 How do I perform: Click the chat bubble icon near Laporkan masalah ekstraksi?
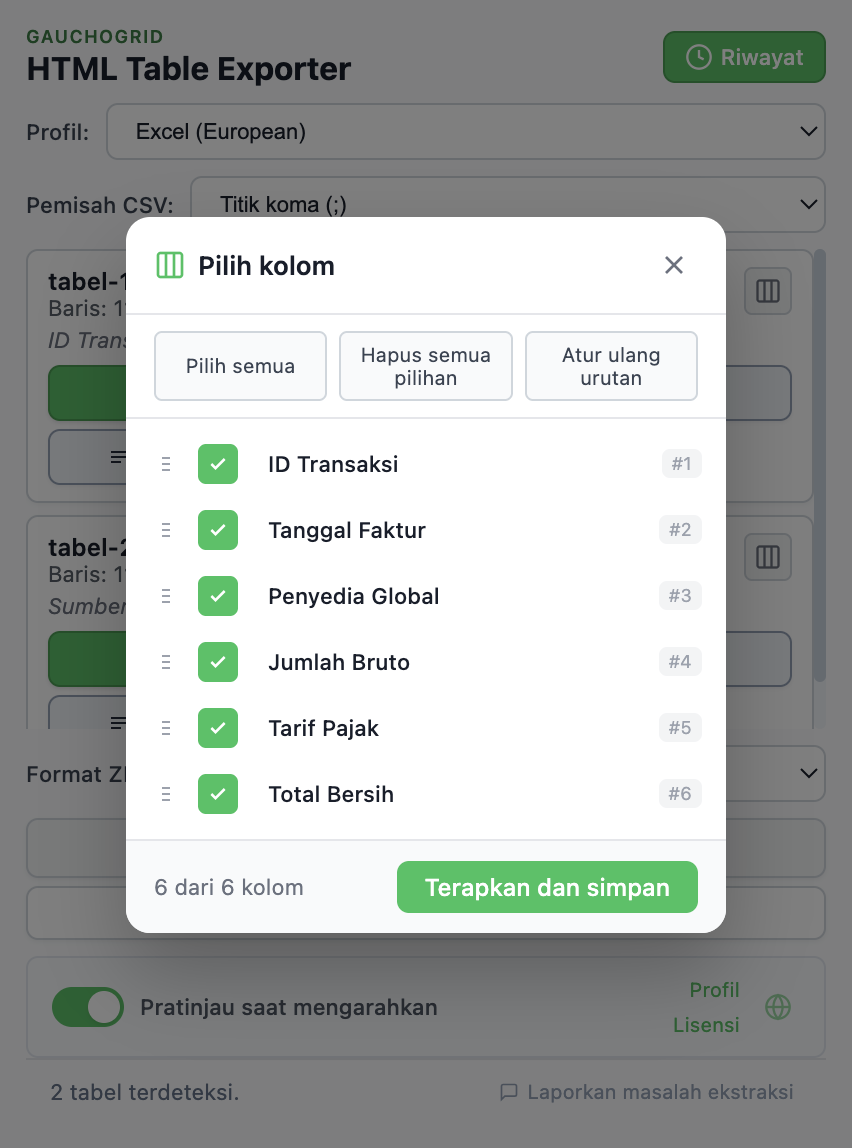[512, 1092]
